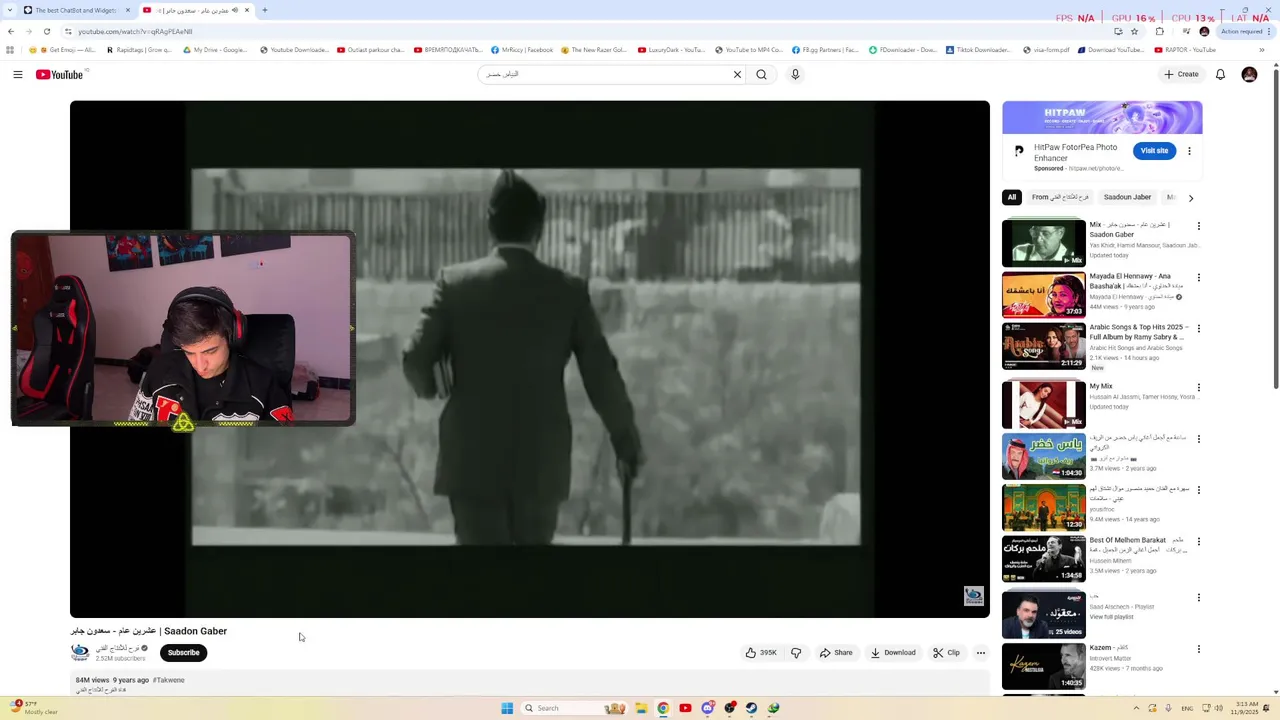Image resolution: width=1280 pixels, height=720 pixels.
Task: Open more actions ellipsis under video
Action: tap(980, 653)
